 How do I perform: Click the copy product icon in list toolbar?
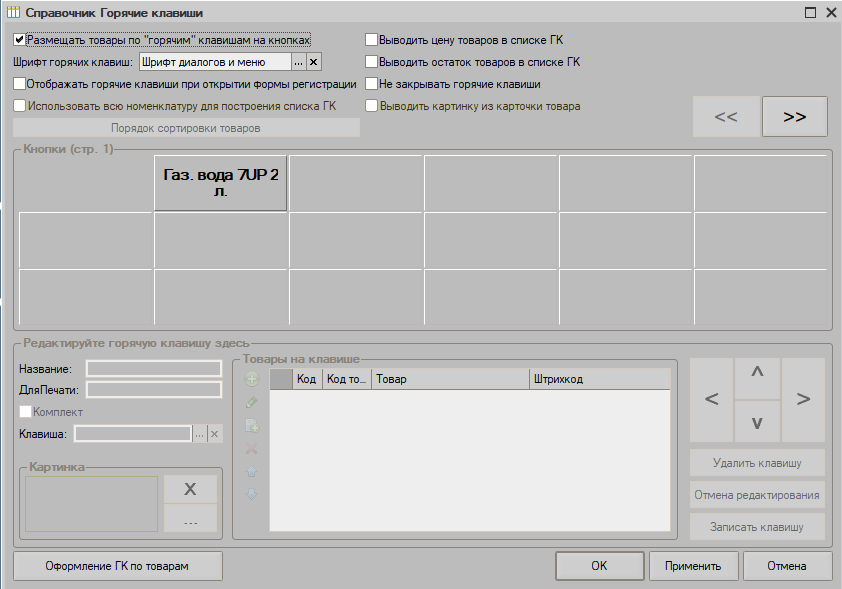(x=252, y=425)
